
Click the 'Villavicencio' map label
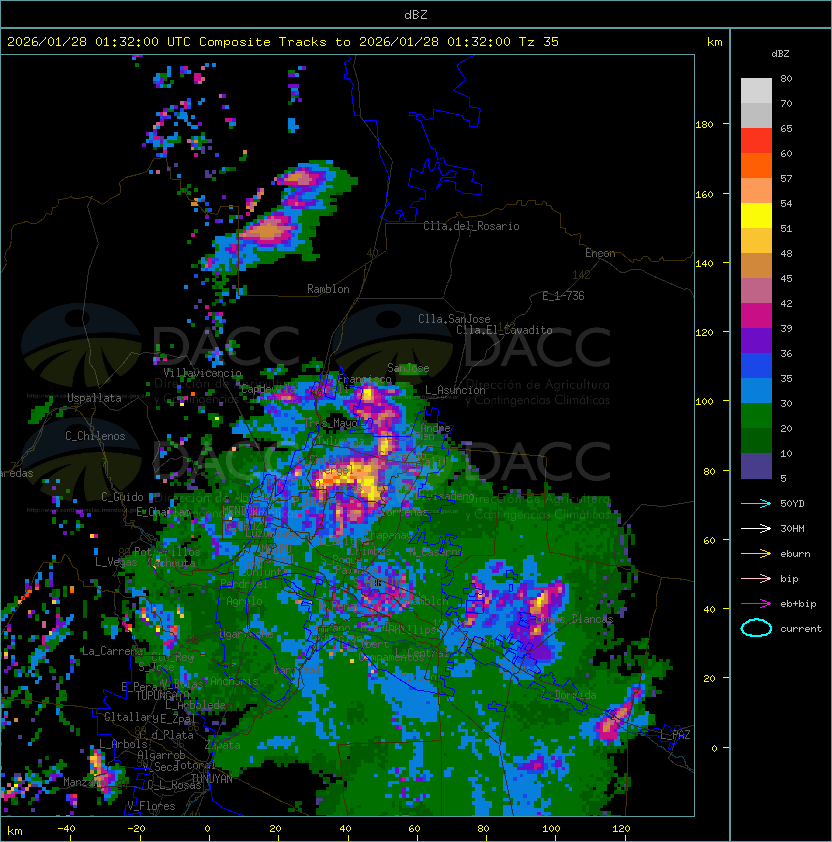(202, 373)
